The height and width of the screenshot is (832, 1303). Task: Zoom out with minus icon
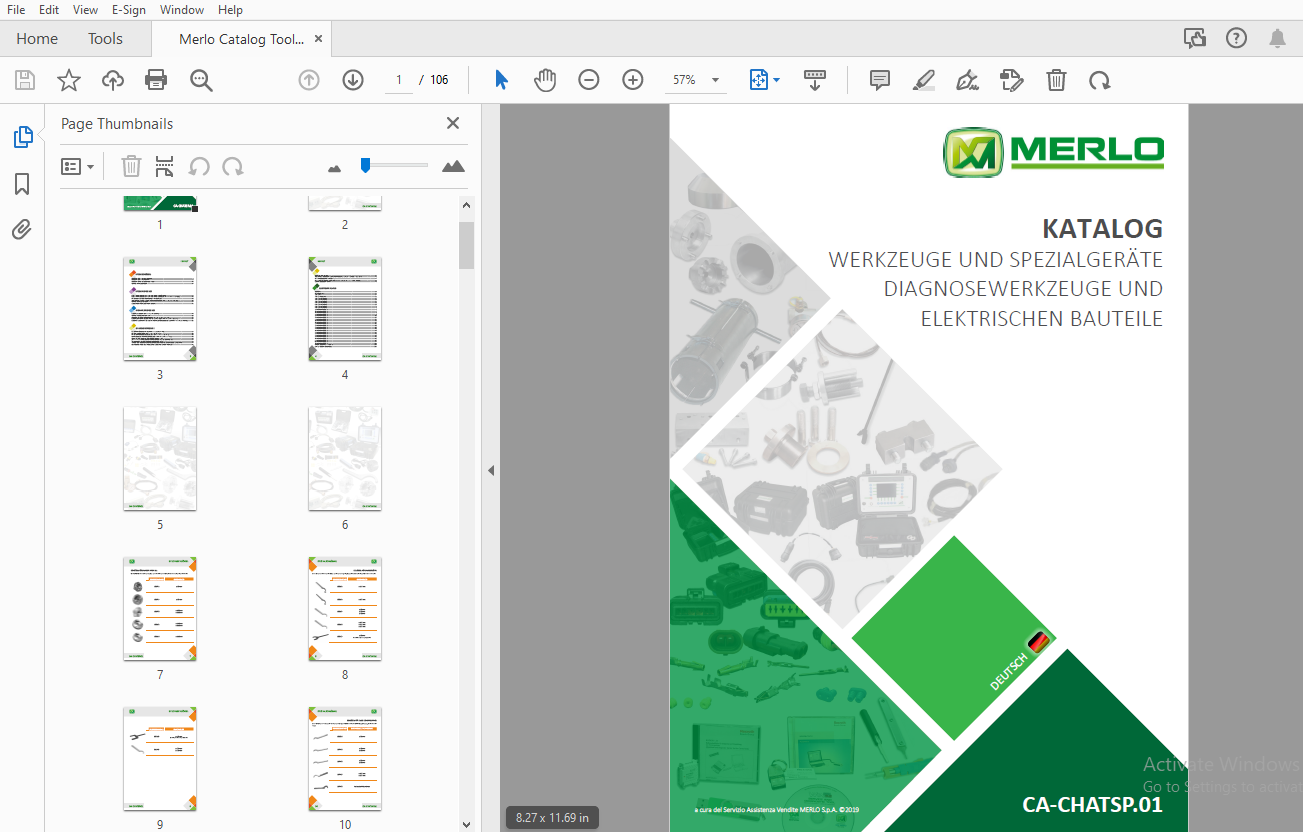pos(589,80)
